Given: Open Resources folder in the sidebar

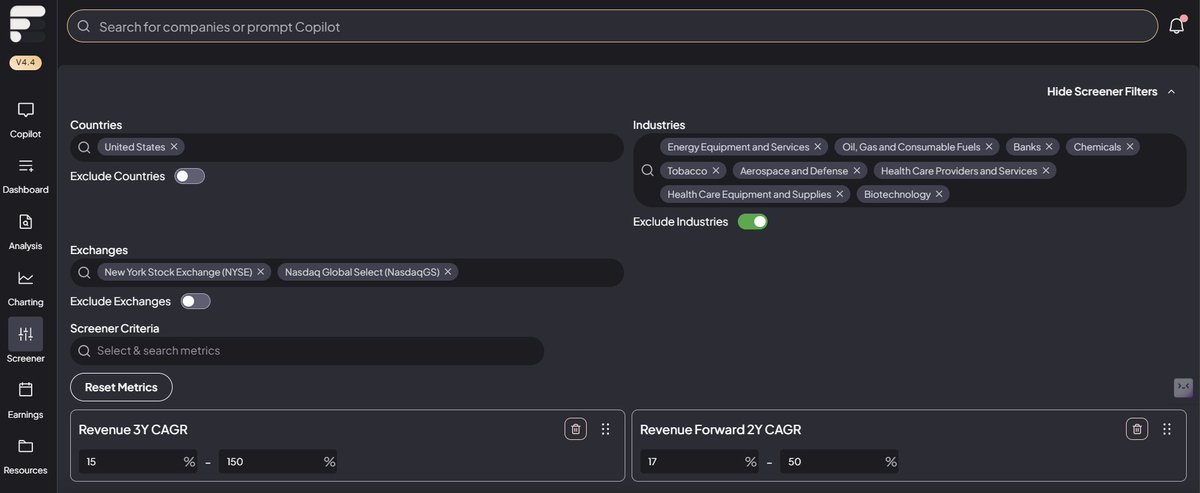Looking at the screenshot, I should 26,455.
